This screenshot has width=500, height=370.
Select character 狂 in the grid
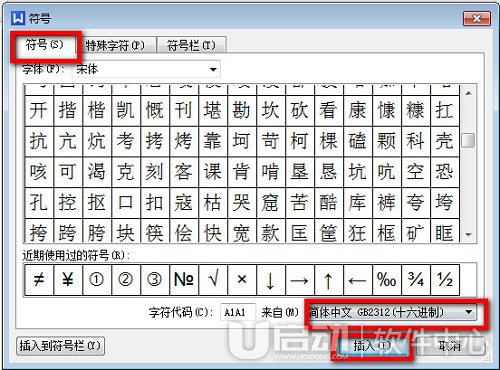(358, 231)
